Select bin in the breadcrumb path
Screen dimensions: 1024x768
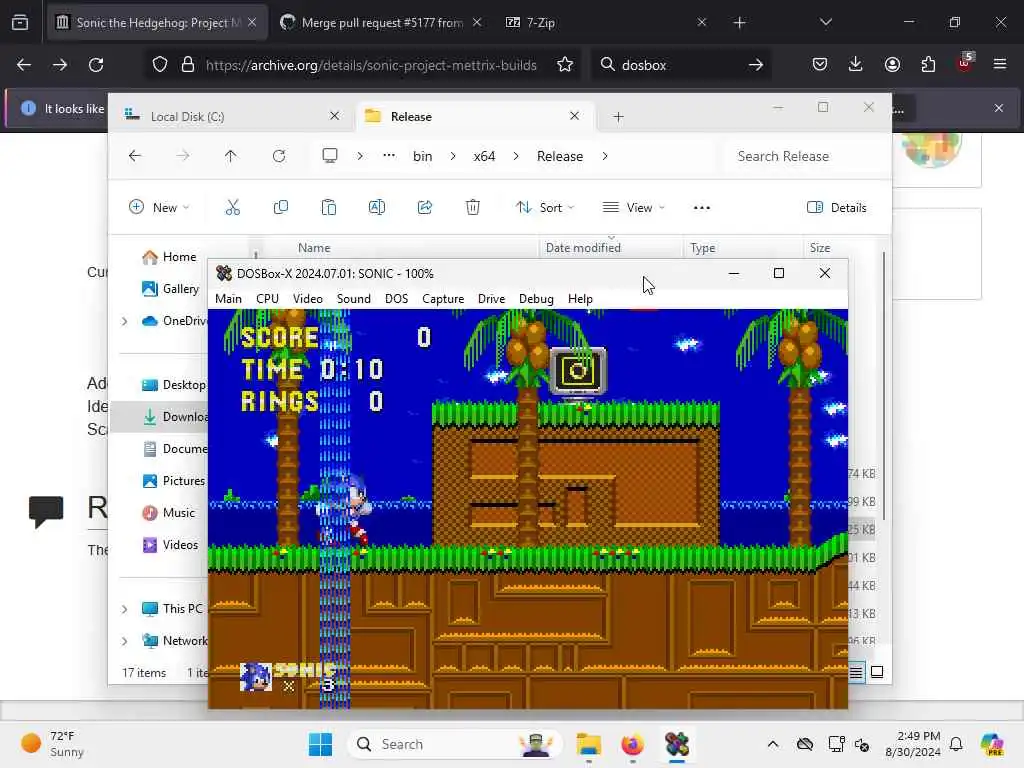click(422, 156)
